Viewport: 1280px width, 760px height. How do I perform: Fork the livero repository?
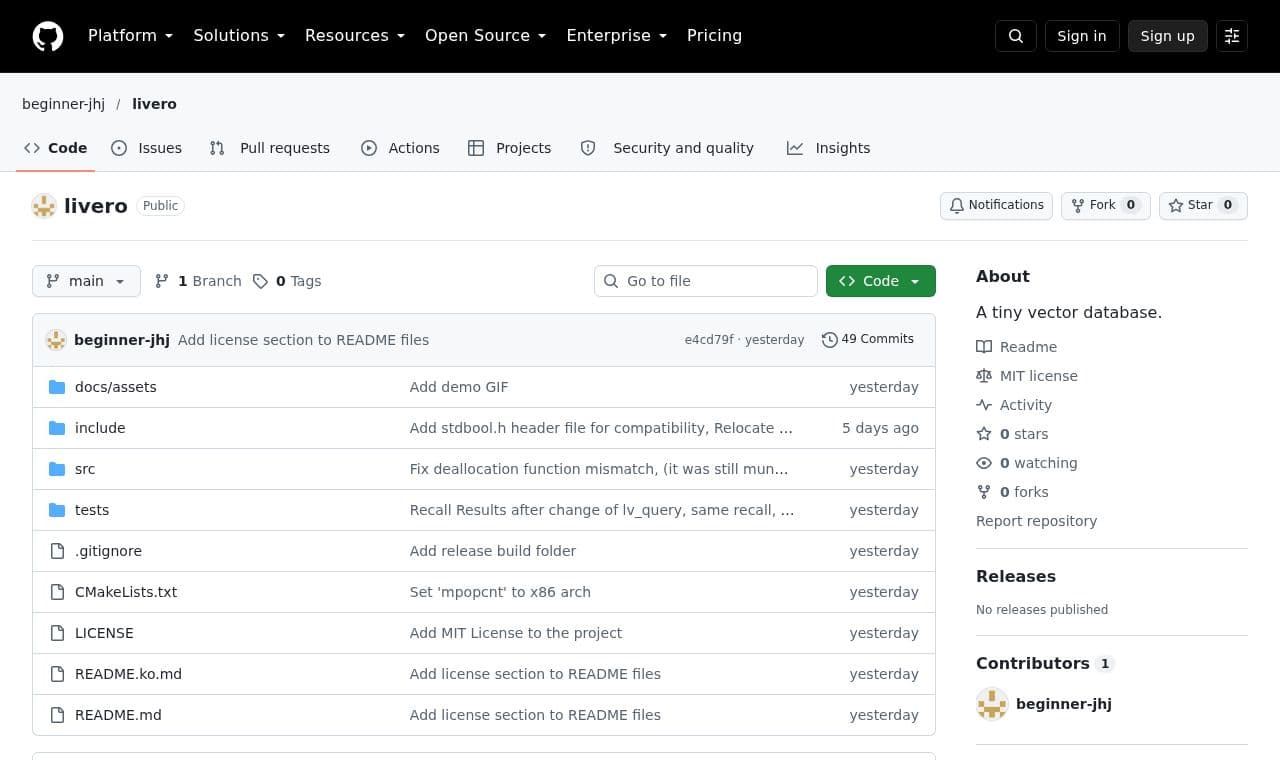coord(1106,205)
